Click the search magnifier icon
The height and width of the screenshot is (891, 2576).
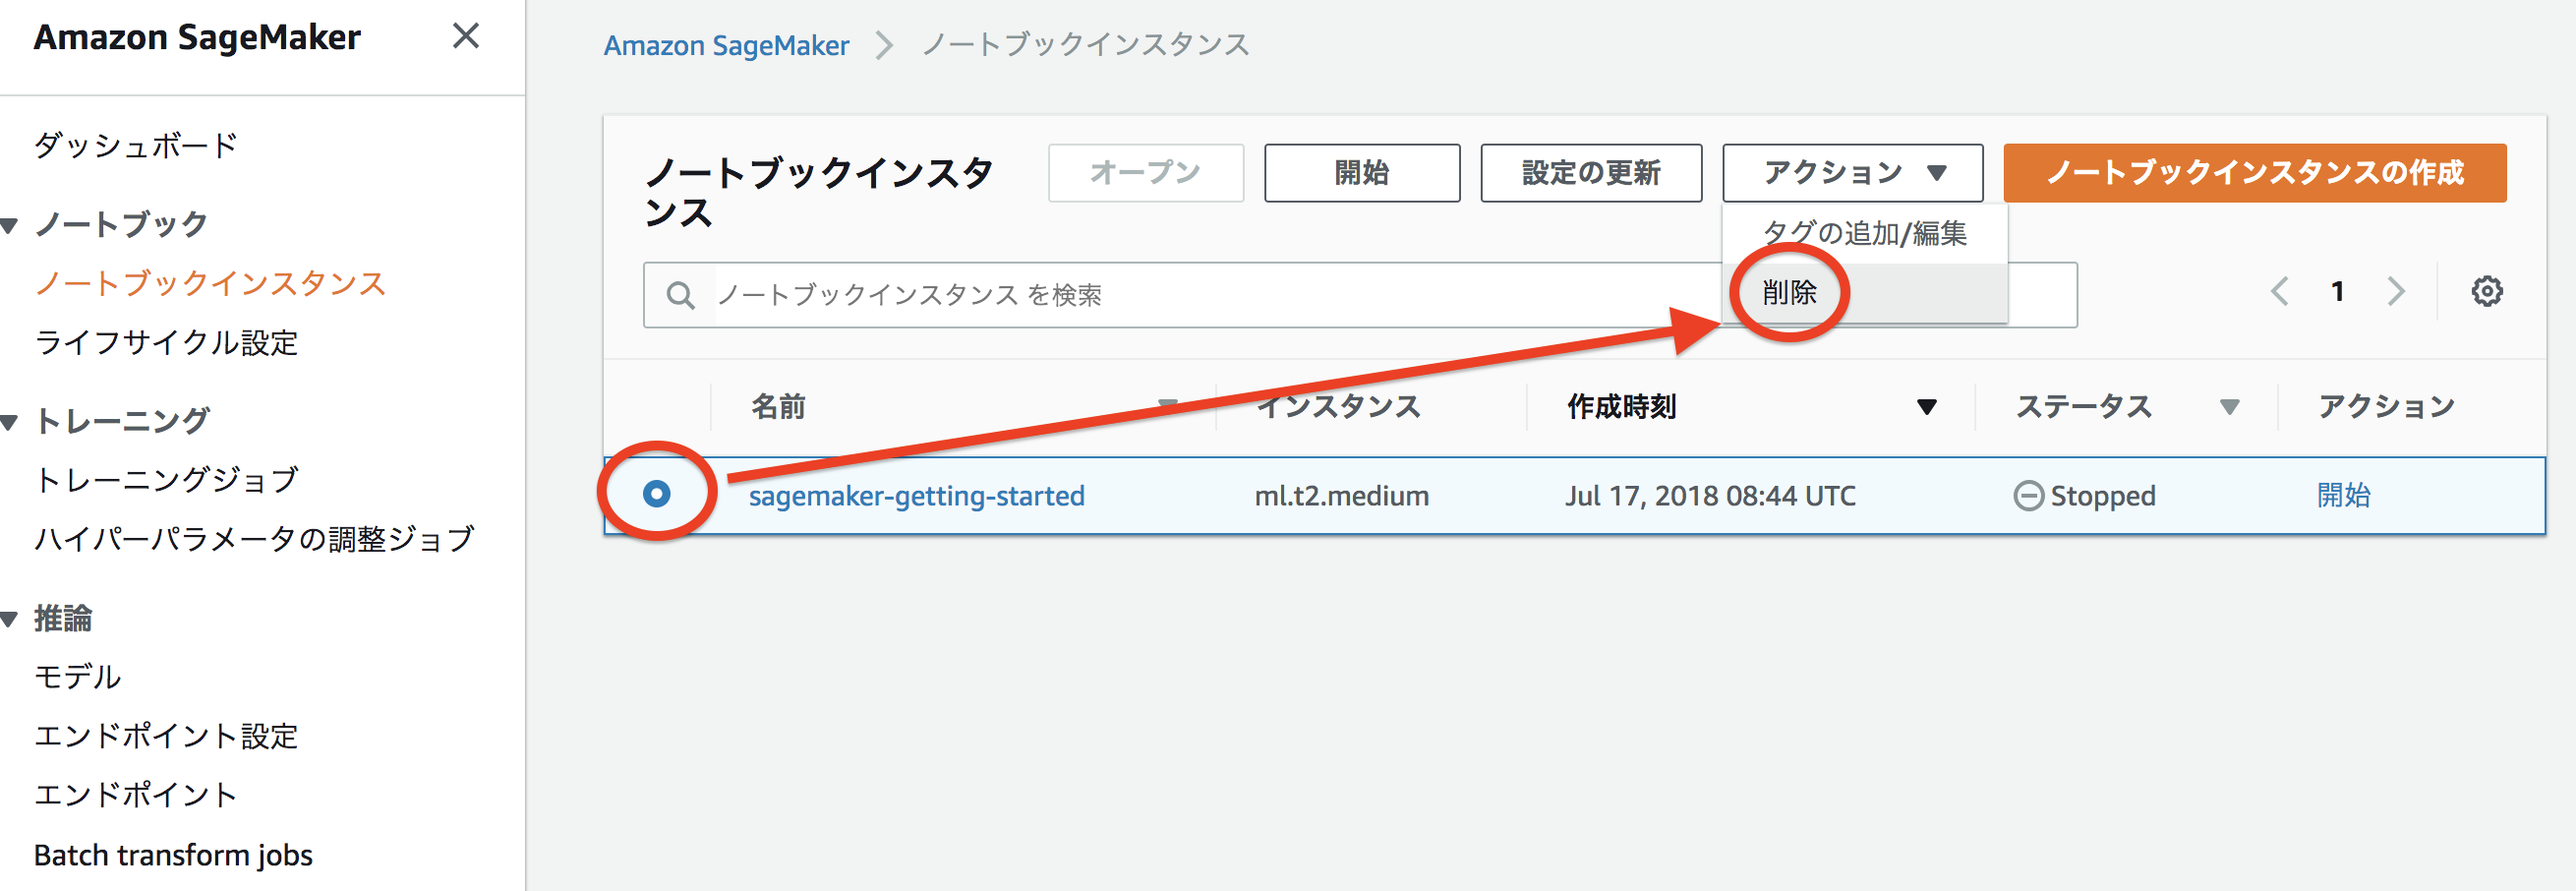(x=680, y=295)
